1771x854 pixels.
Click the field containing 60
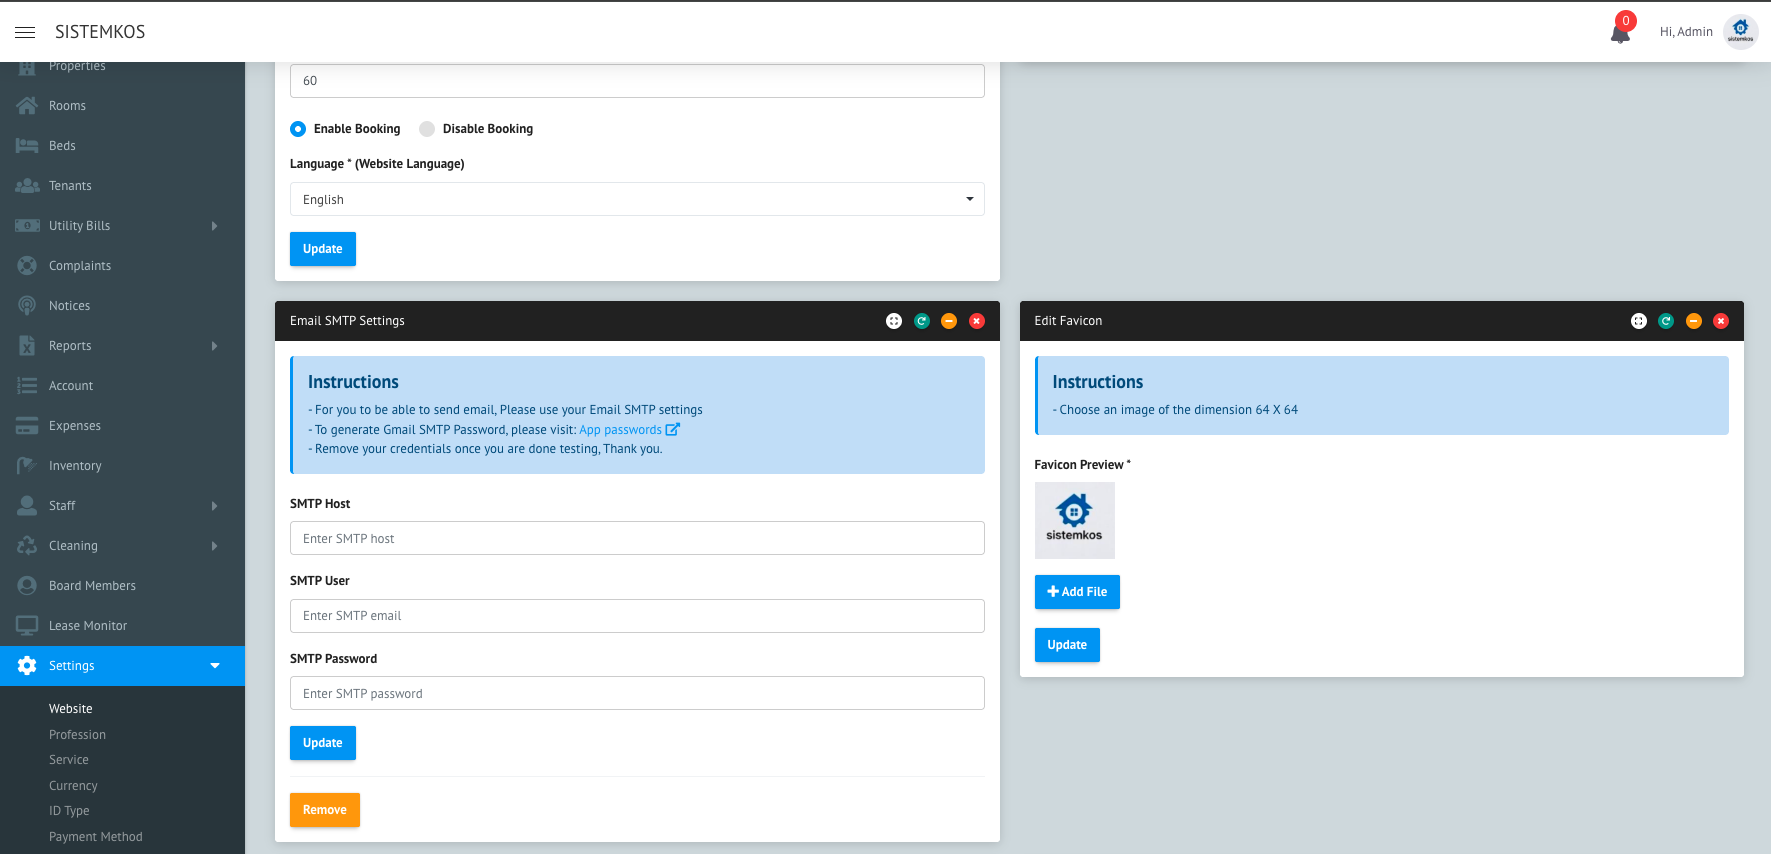pyautogui.click(x=637, y=81)
